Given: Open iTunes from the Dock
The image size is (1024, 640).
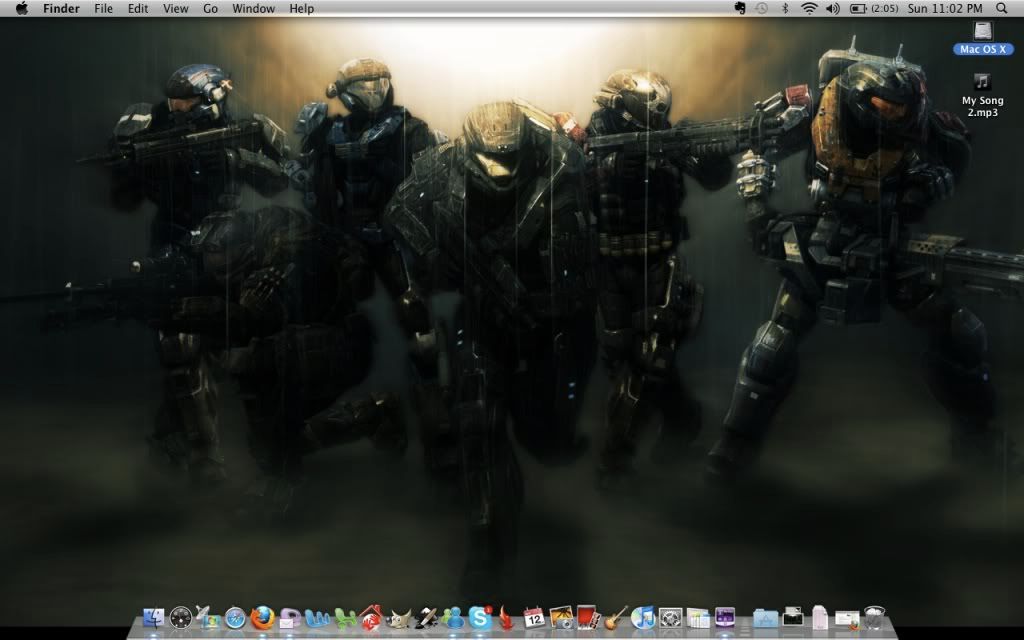Looking at the screenshot, I should 642,618.
